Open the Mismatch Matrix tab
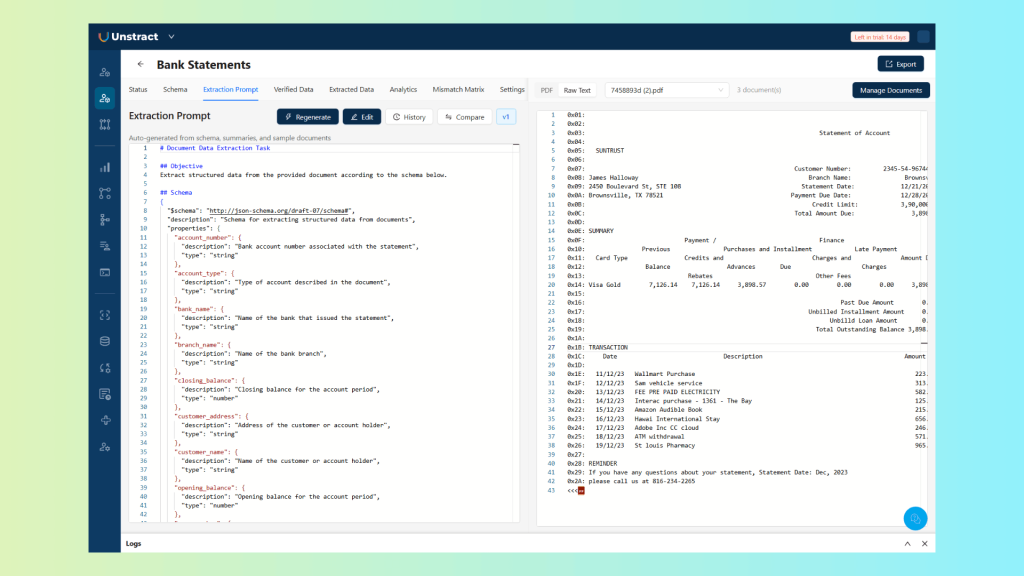Viewport: 1024px width, 576px height. pyautogui.click(x=458, y=89)
